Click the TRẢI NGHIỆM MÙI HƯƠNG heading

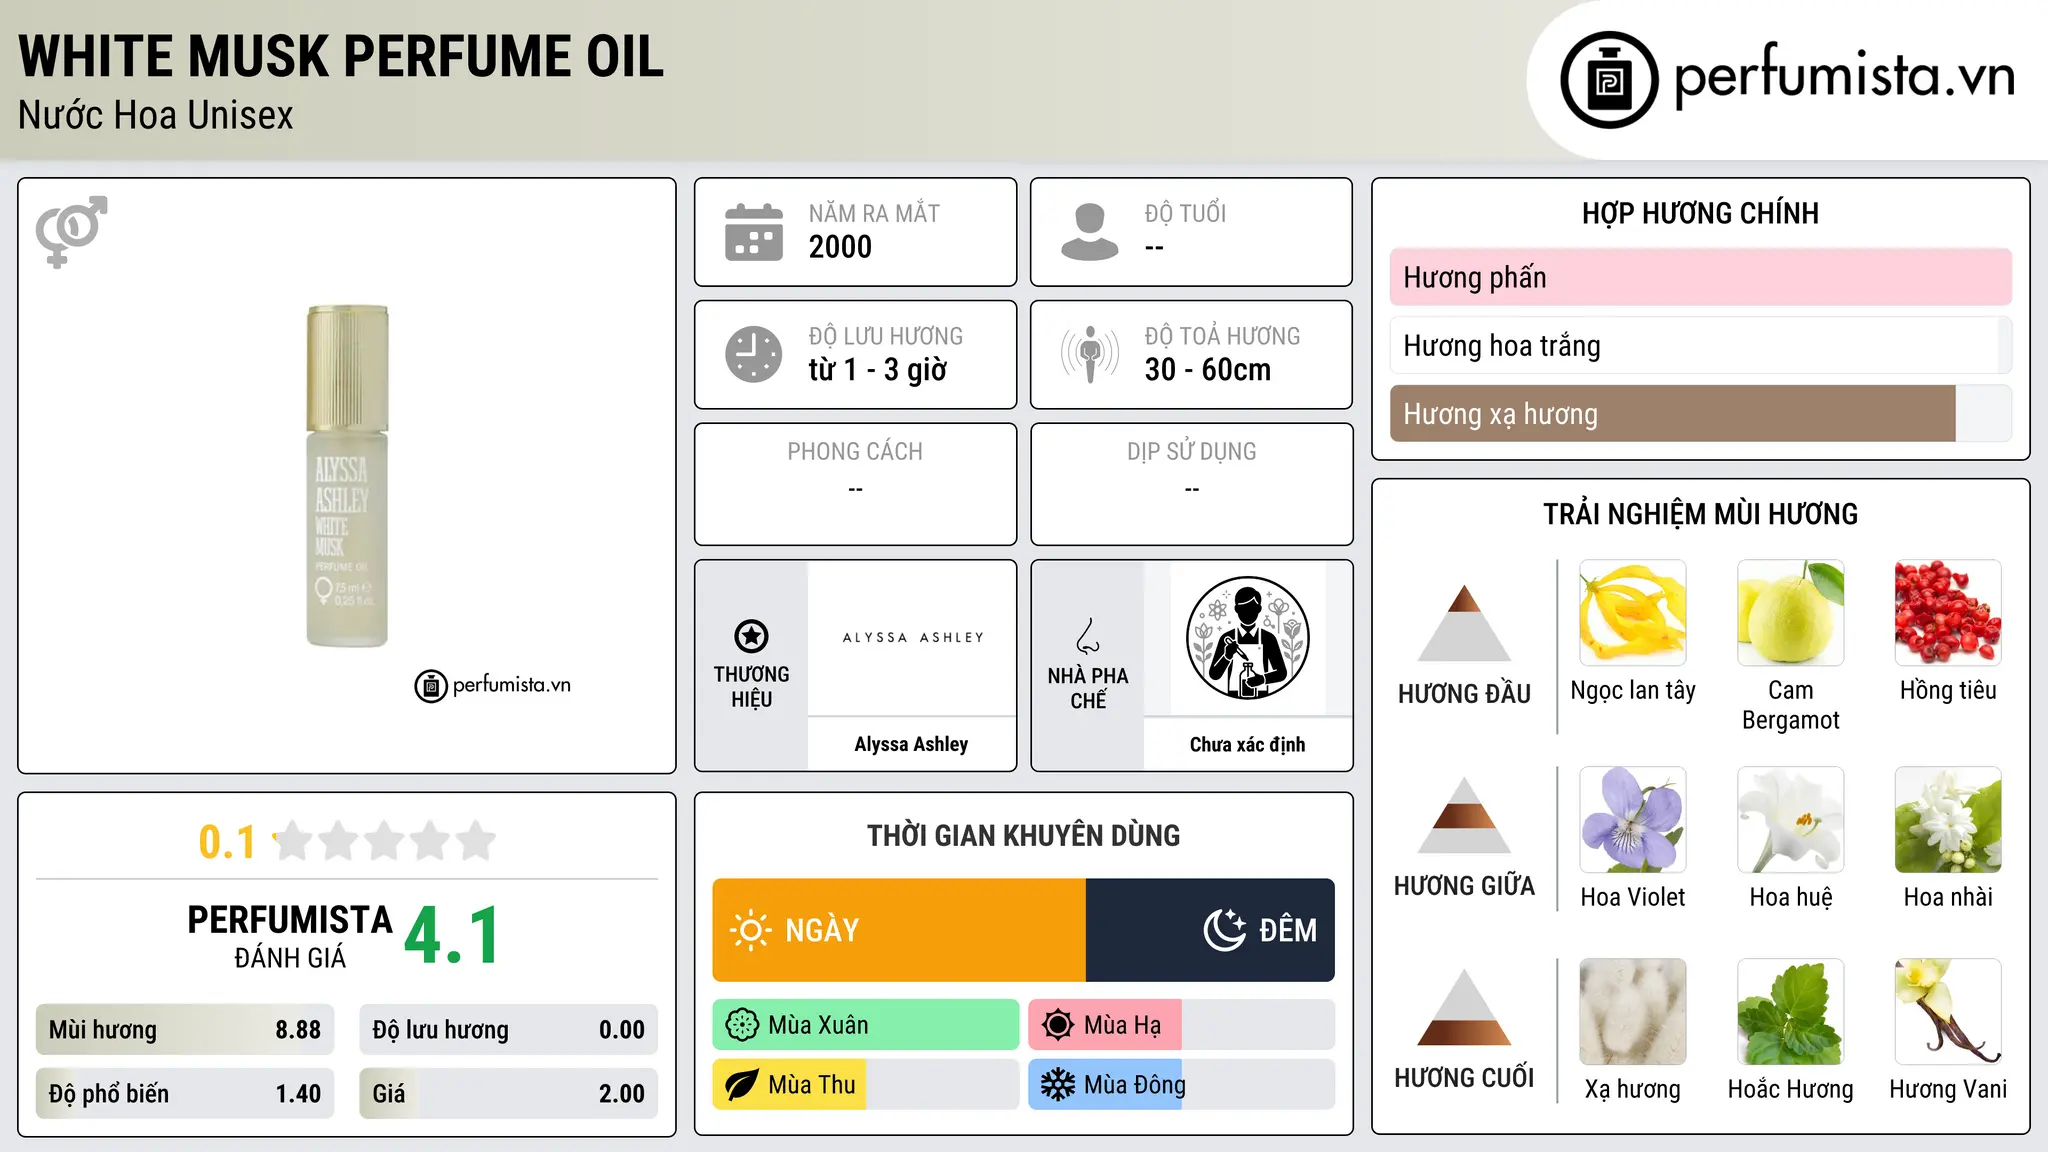point(1700,514)
